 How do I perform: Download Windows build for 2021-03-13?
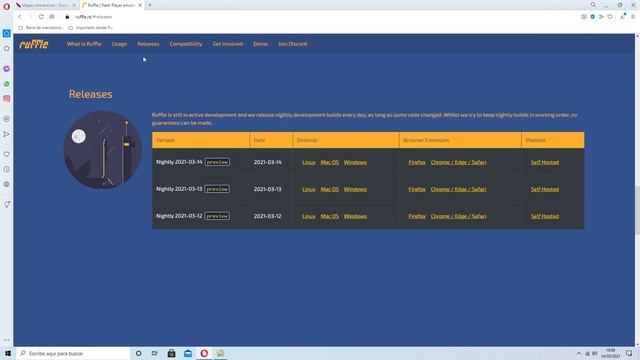[355, 189]
